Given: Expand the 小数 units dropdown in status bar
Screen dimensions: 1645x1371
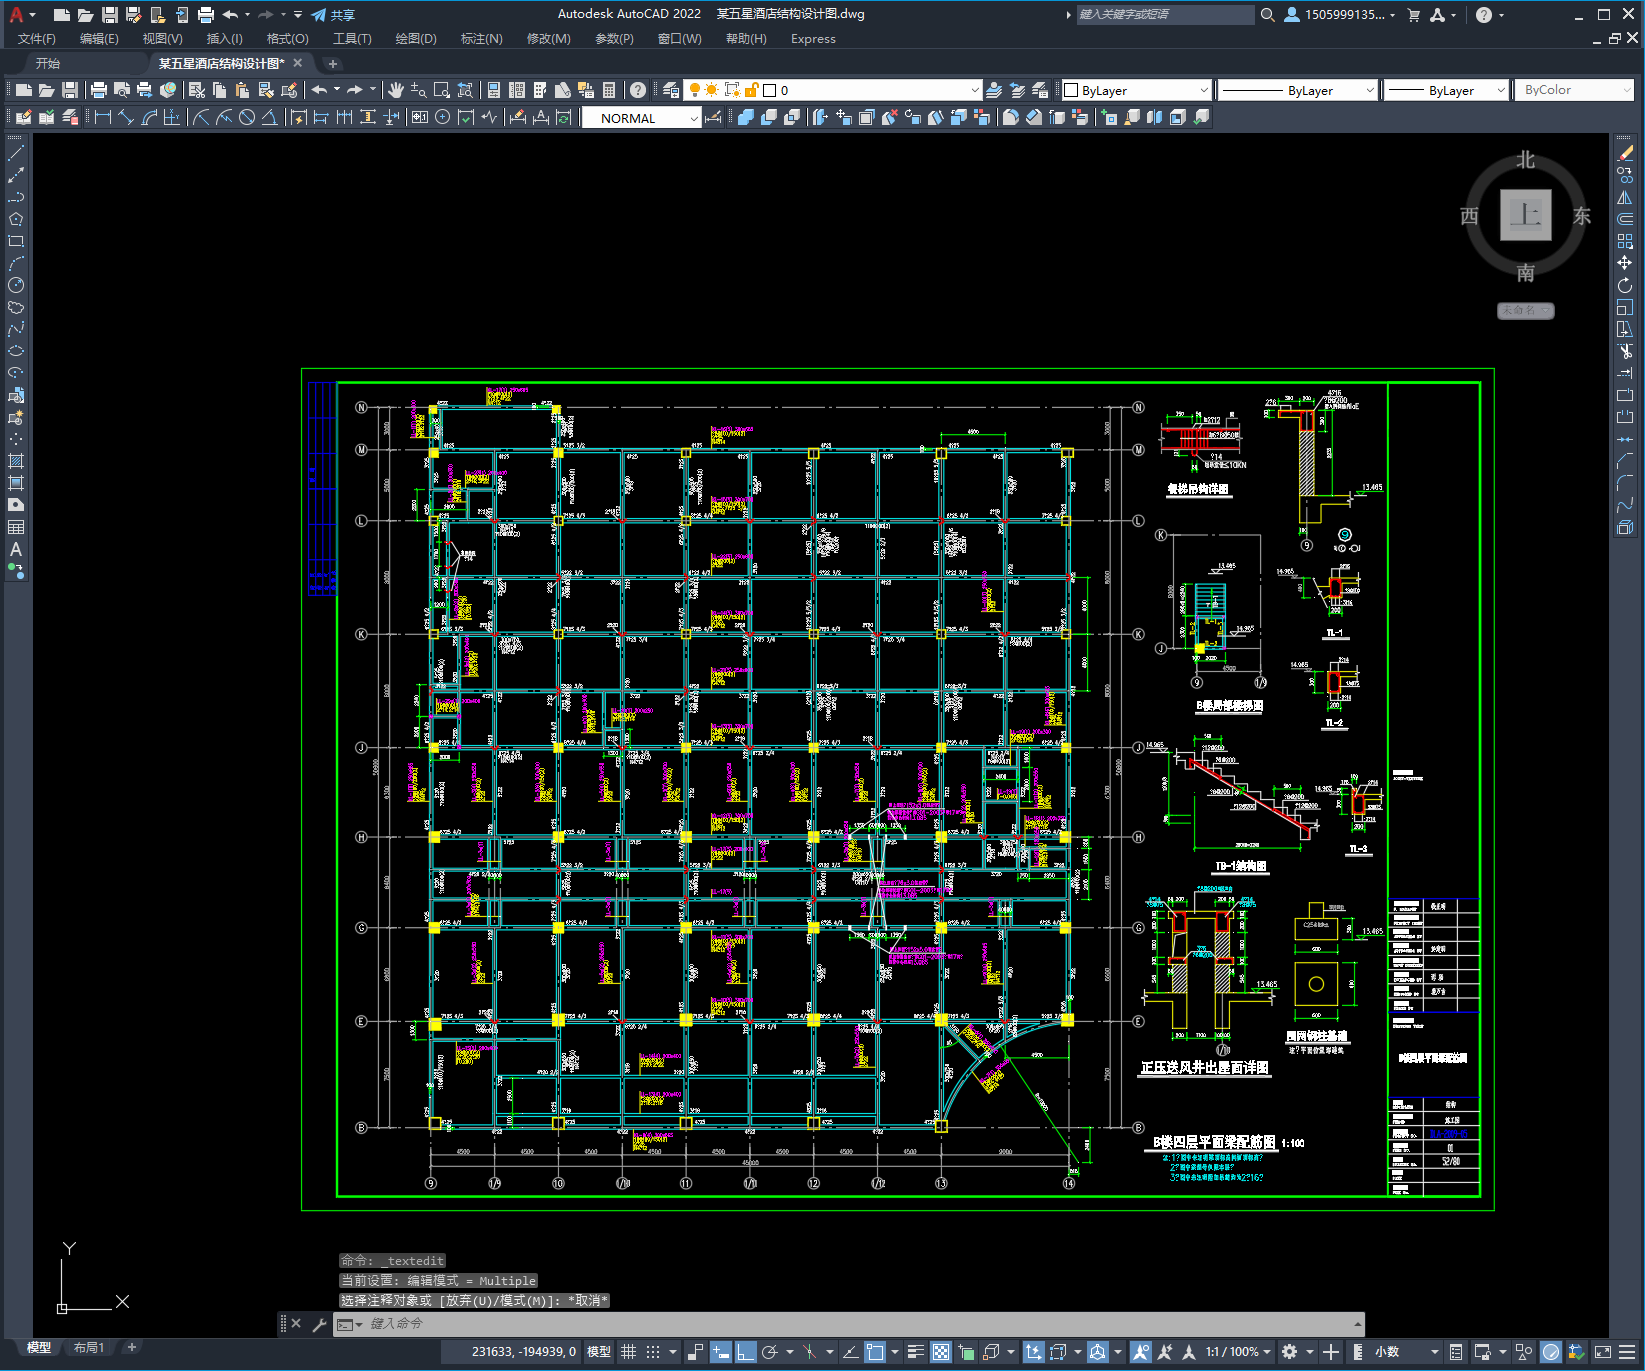Looking at the screenshot, I should [x=1408, y=1352].
